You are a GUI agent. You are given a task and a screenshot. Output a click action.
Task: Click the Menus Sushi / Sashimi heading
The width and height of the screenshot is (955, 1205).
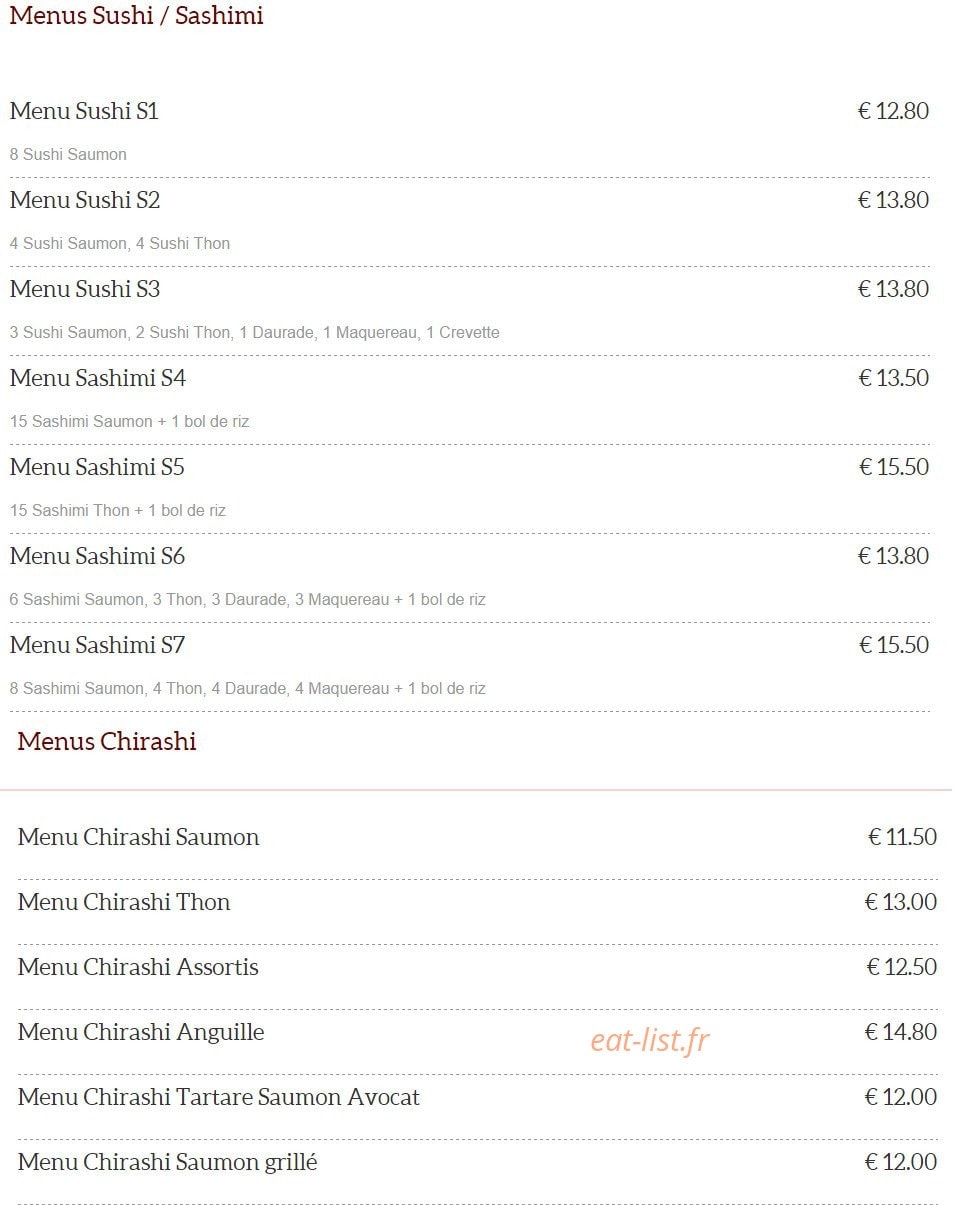click(137, 16)
